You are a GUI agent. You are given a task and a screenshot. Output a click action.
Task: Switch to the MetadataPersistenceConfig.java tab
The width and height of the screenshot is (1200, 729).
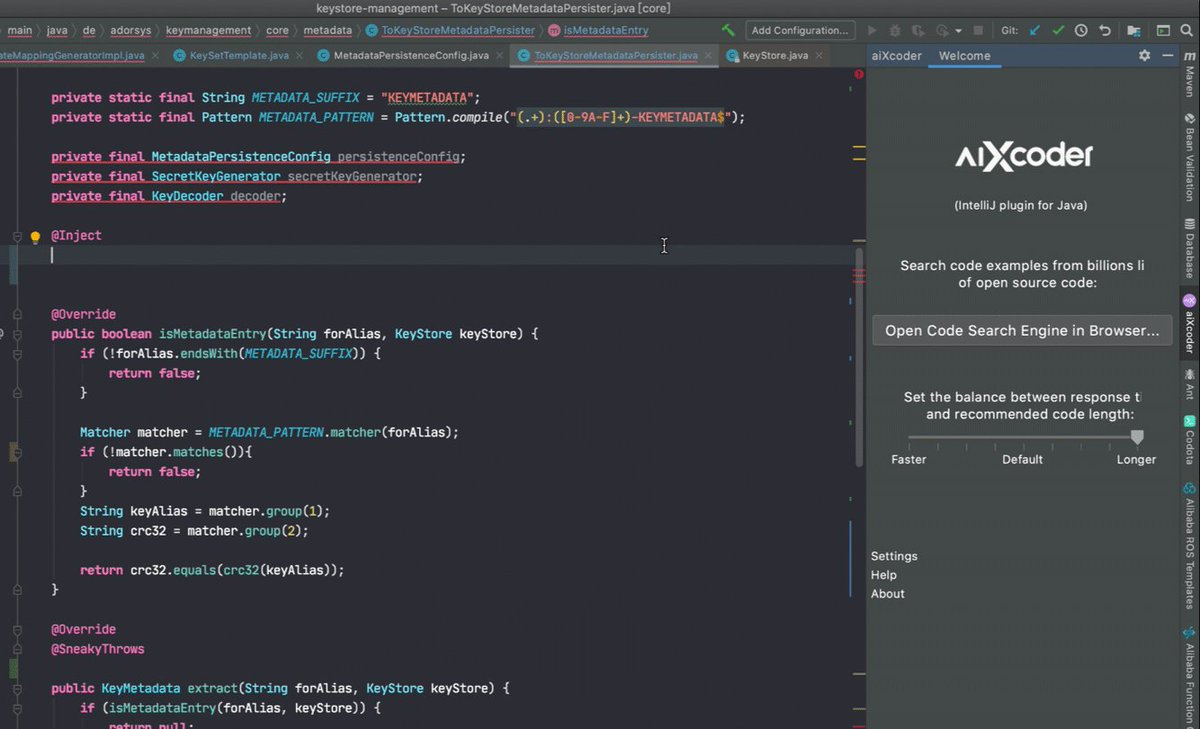410,56
